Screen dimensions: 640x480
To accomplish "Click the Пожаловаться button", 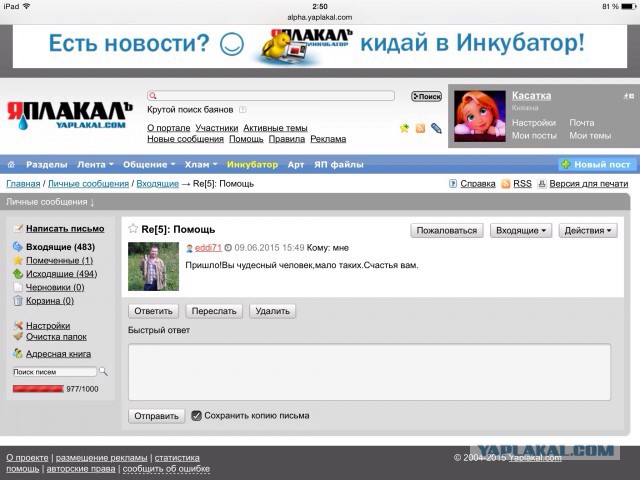I will (447, 231).
